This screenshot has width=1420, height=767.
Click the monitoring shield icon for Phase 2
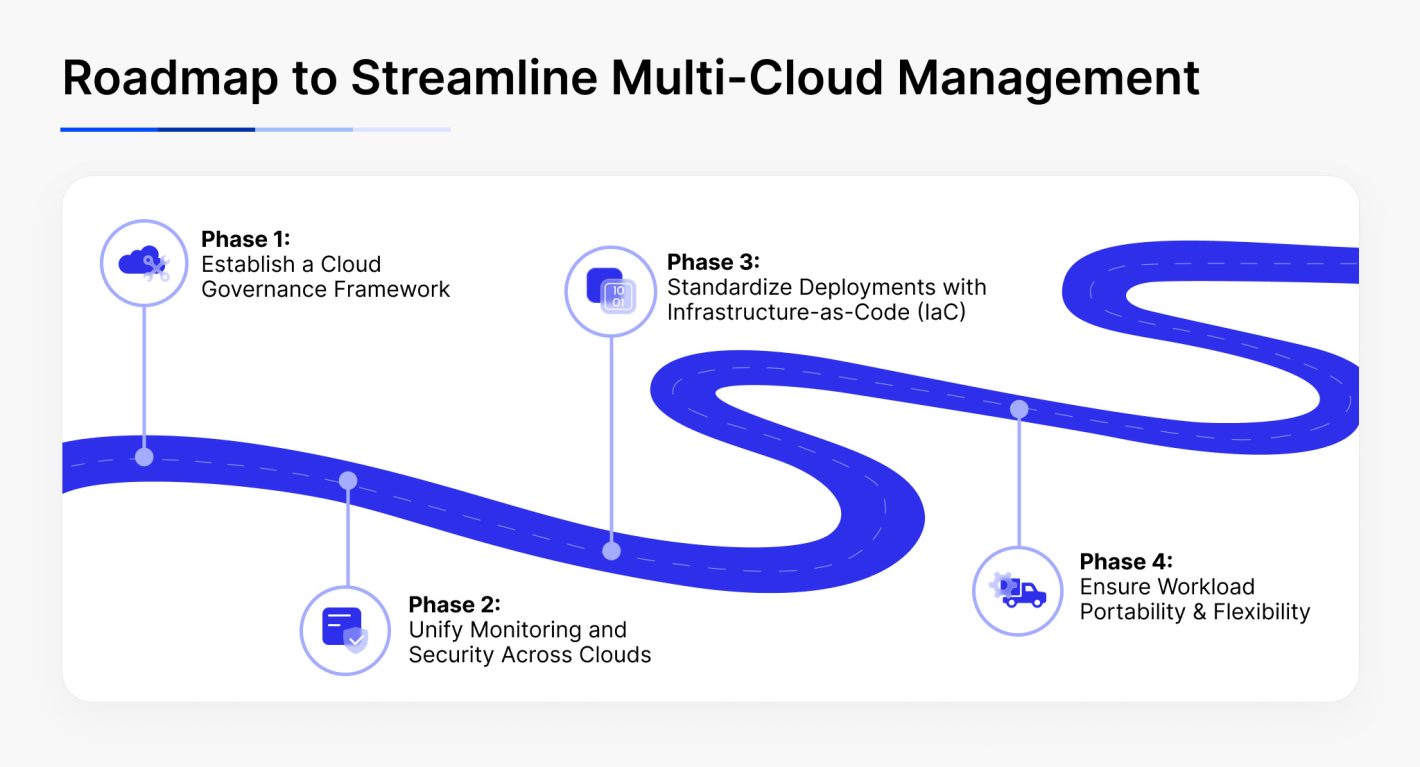pyautogui.click(x=346, y=630)
